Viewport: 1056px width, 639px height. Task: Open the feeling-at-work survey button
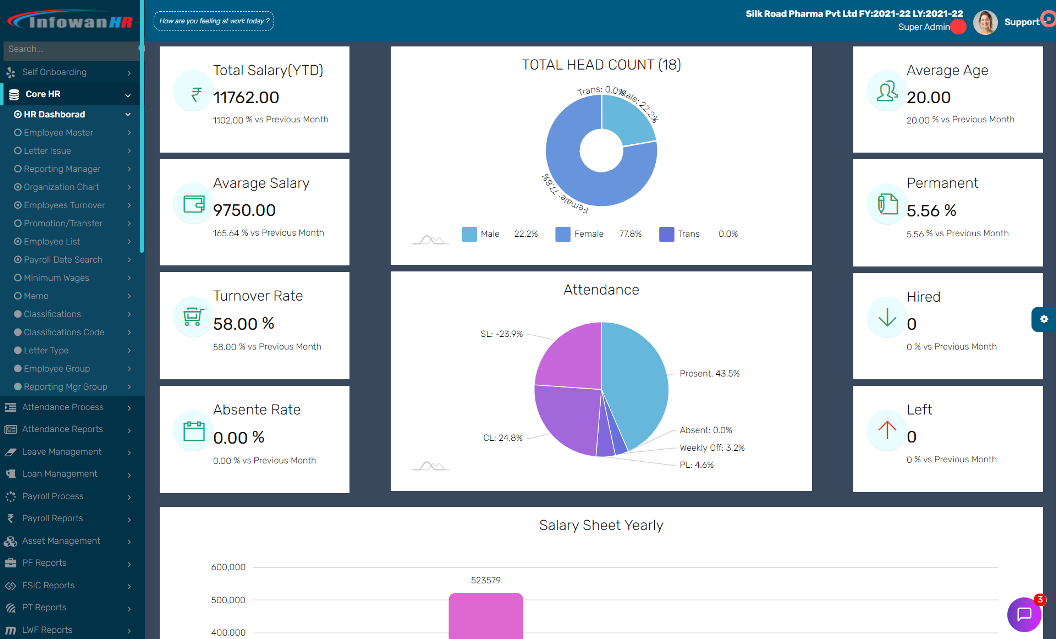click(213, 19)
